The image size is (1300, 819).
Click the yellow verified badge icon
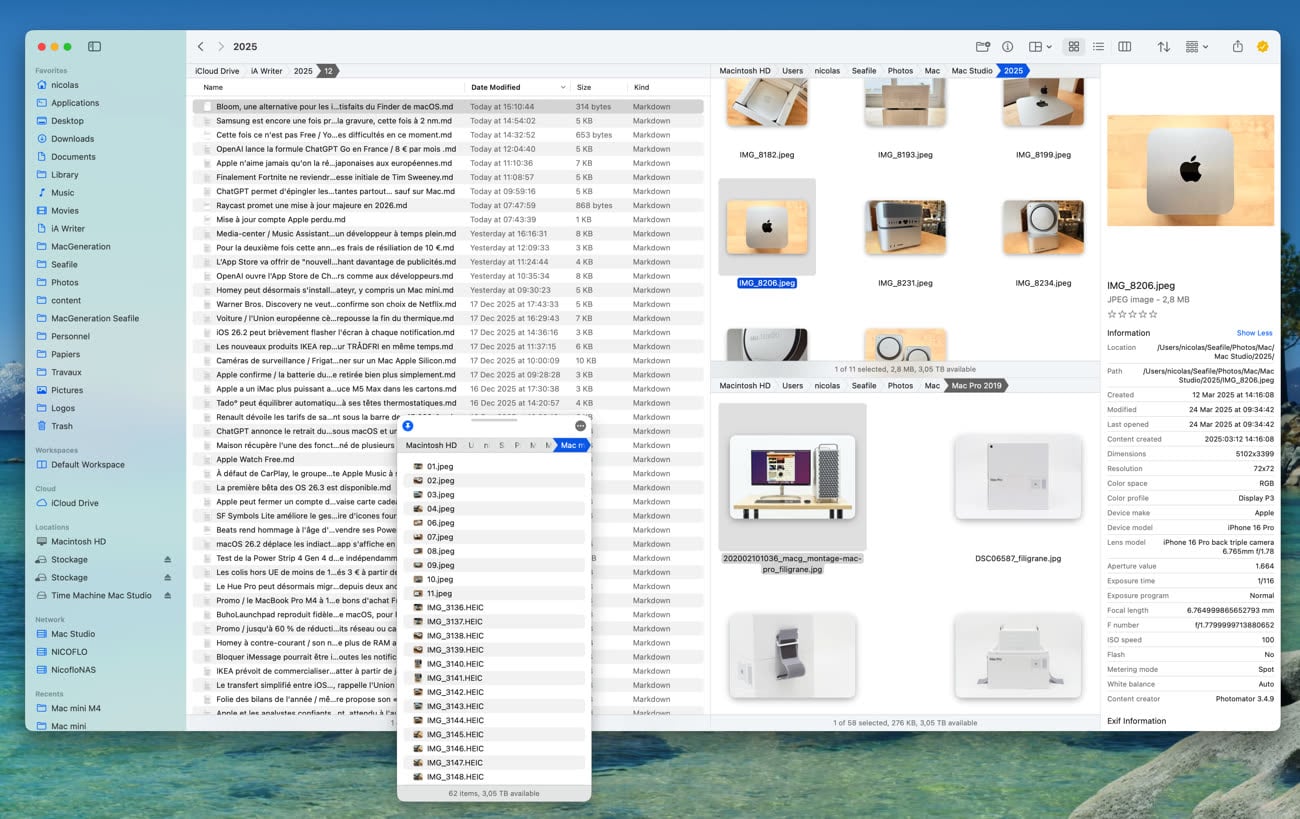point(1263,47)
